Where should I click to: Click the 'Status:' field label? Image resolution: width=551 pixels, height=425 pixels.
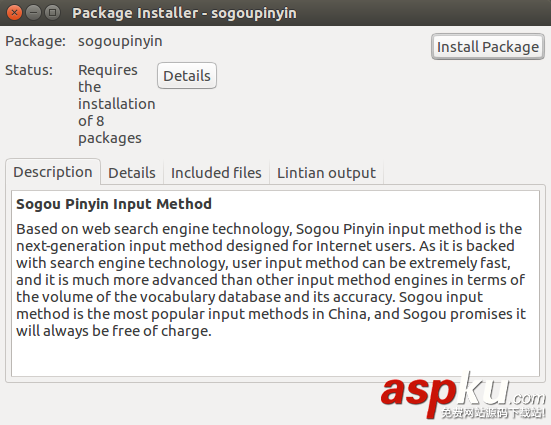pos(29,70)
